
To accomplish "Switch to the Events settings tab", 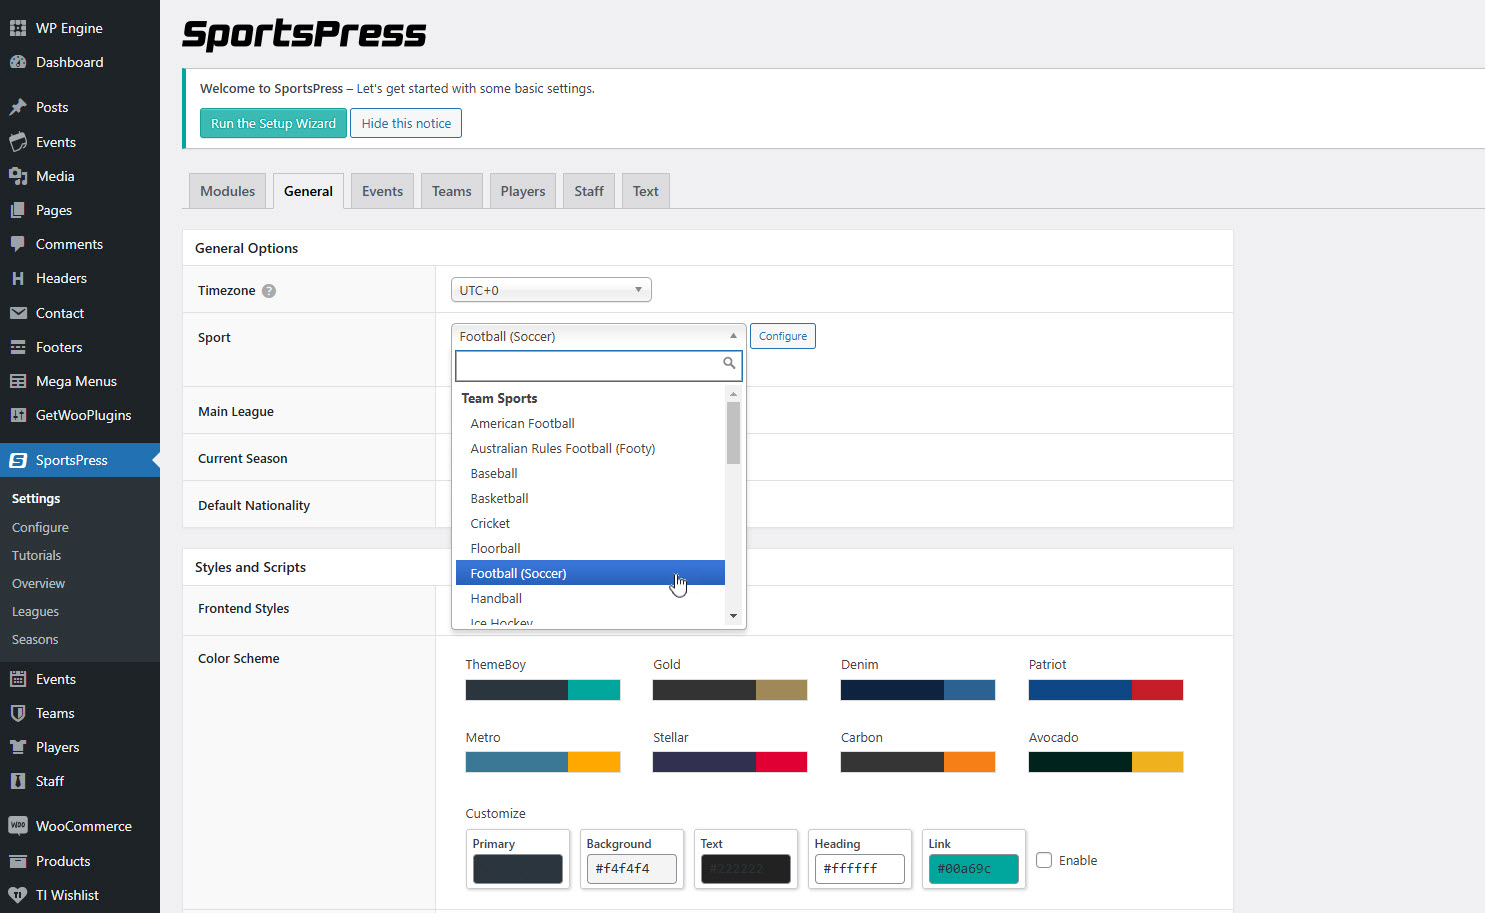I will (382, 191).
